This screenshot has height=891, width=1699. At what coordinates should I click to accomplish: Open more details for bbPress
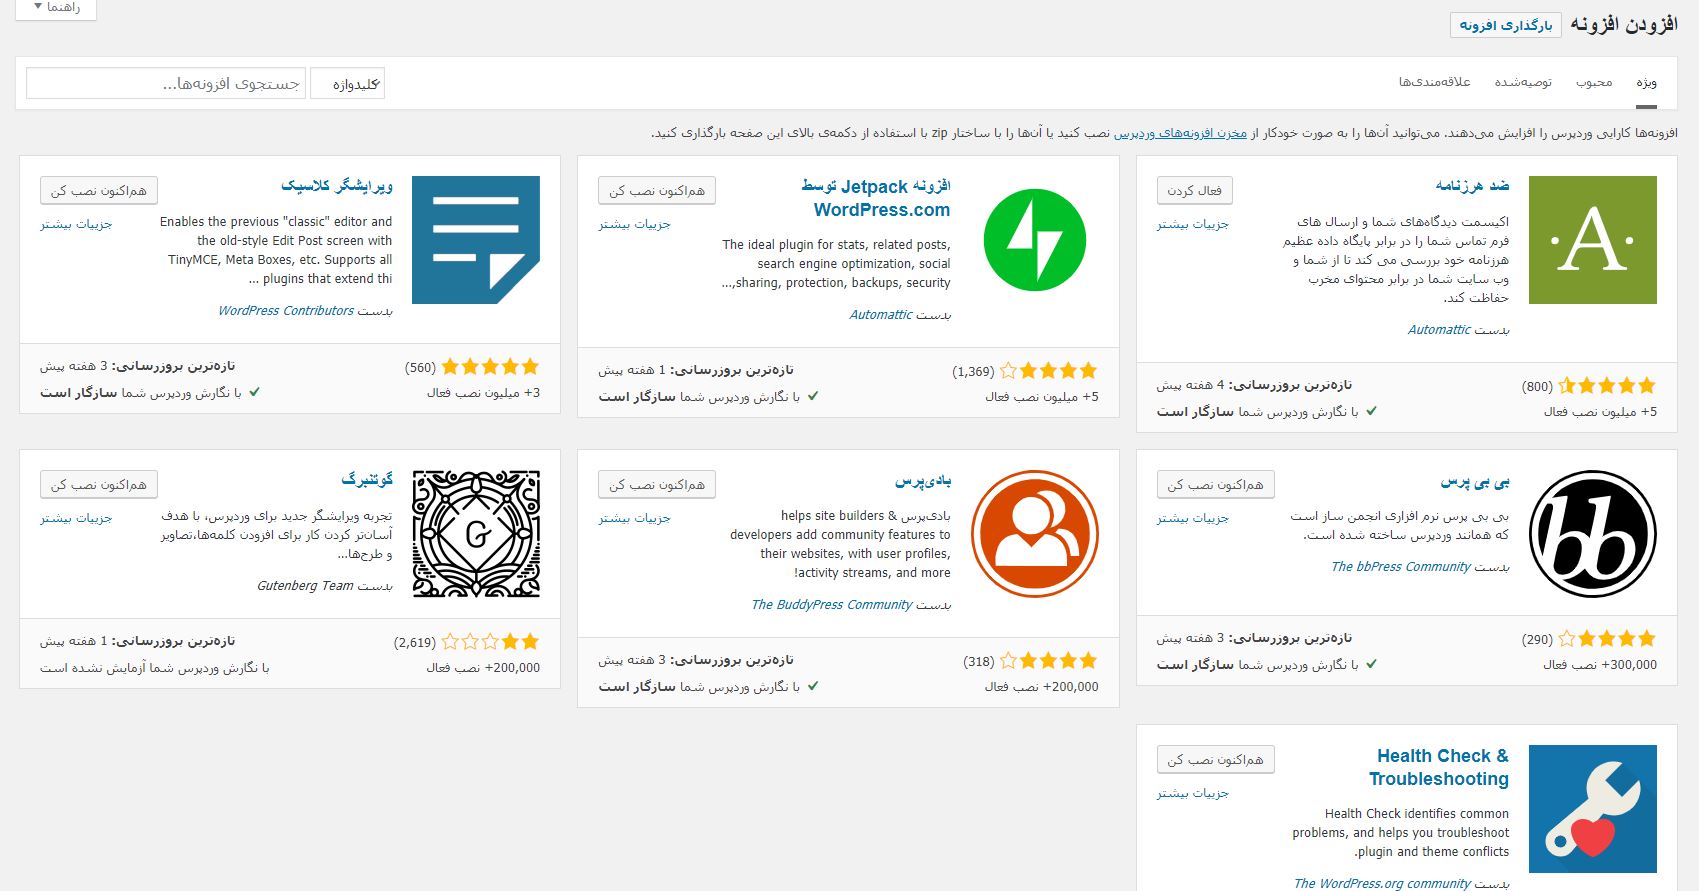click(1193, 518)
